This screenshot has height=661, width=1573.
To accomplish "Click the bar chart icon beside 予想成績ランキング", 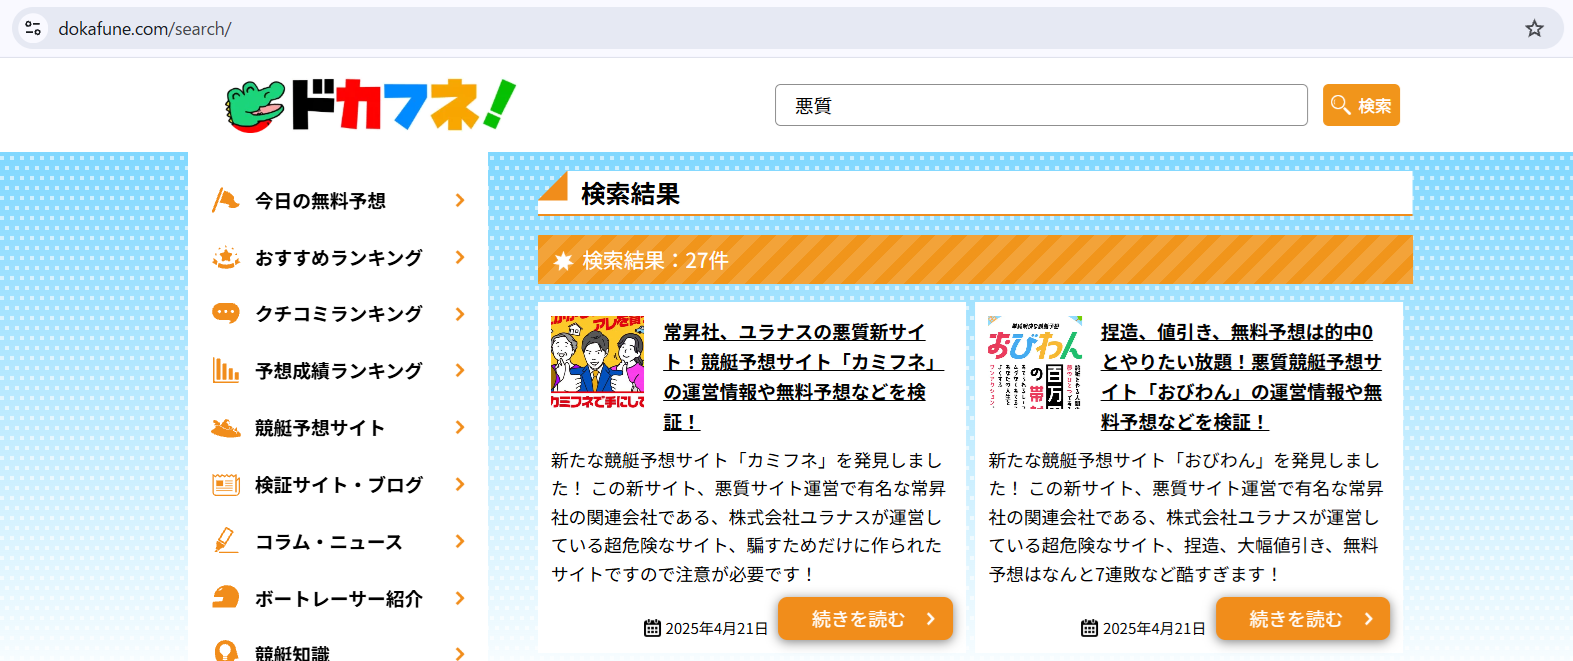I will pos(226,371).
